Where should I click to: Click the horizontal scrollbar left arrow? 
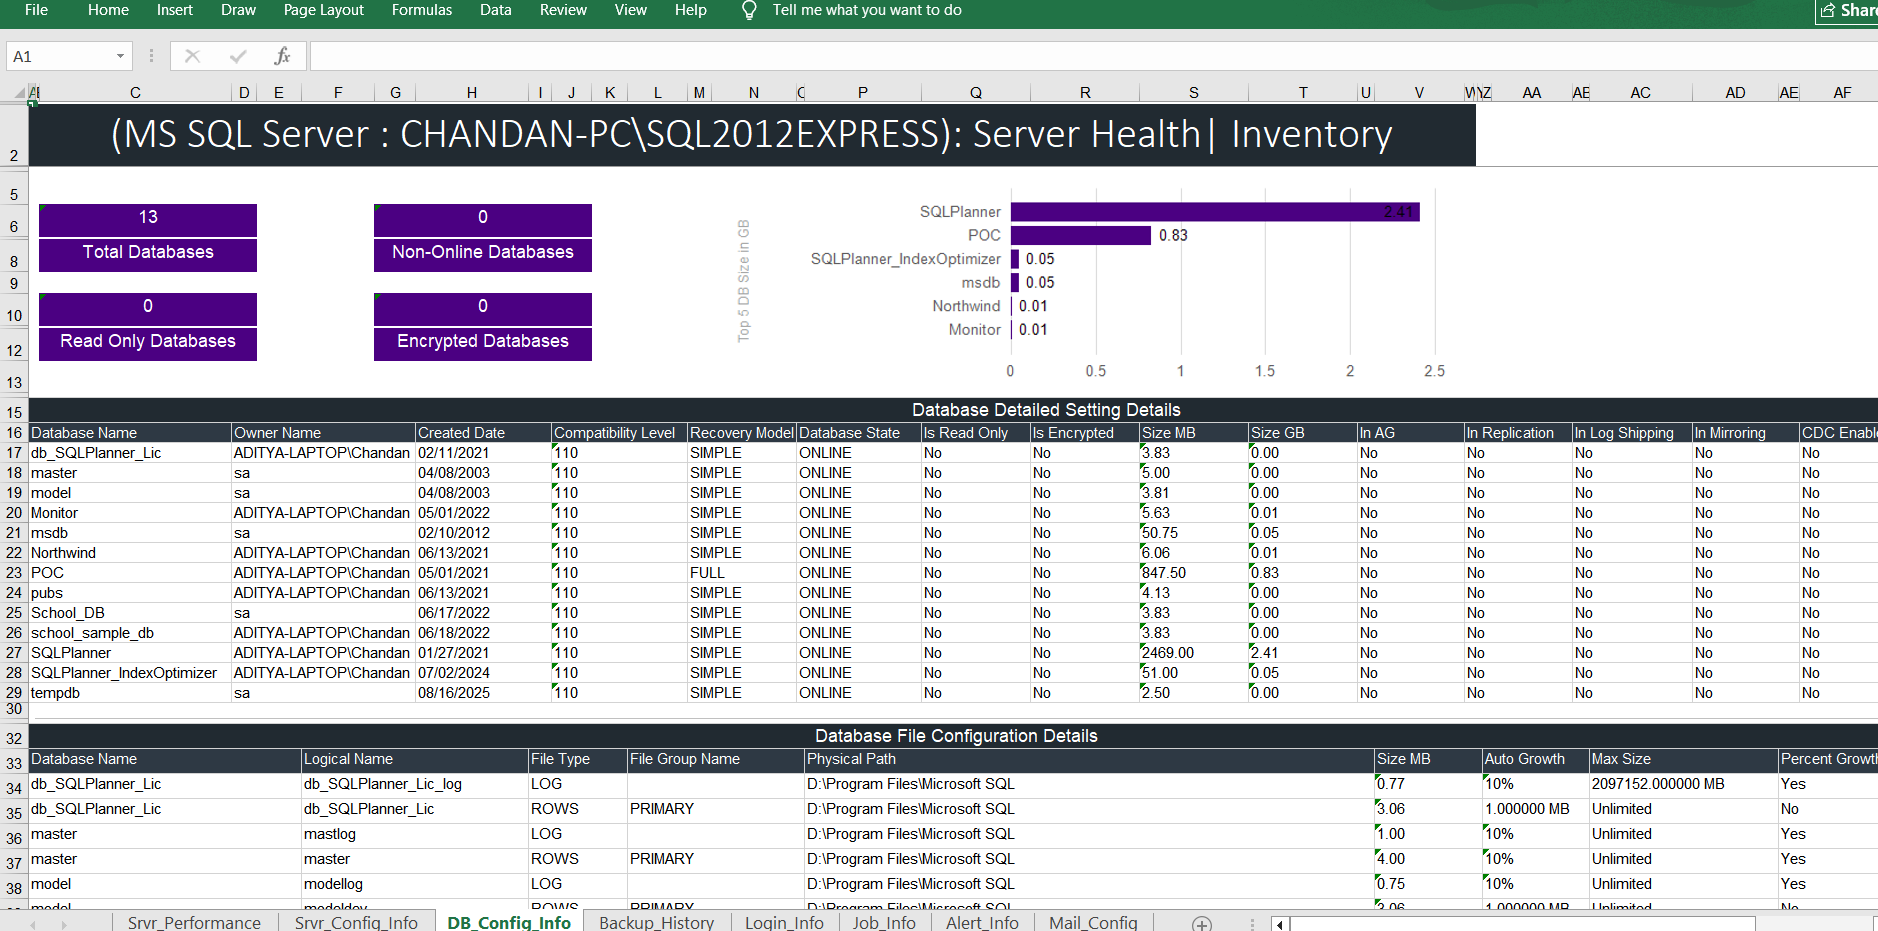click(x=1280, y=924)
